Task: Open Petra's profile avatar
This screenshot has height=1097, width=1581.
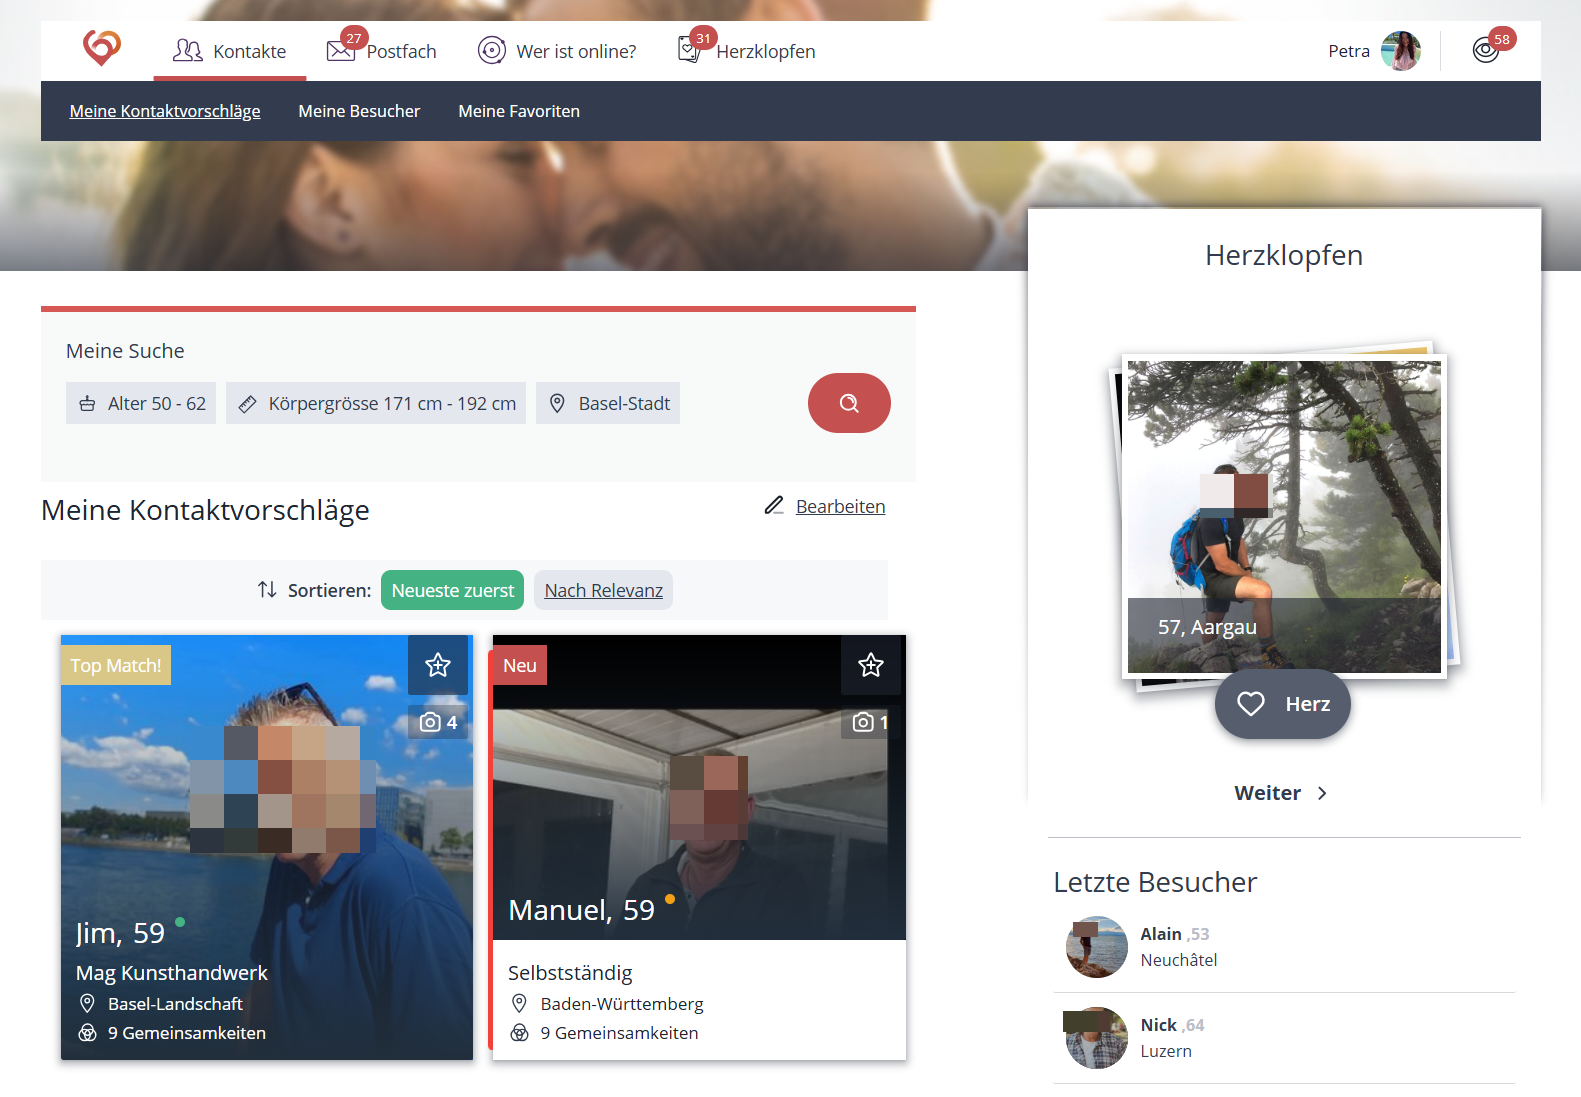Action: pyautogui.click(x=1400, y=51)
